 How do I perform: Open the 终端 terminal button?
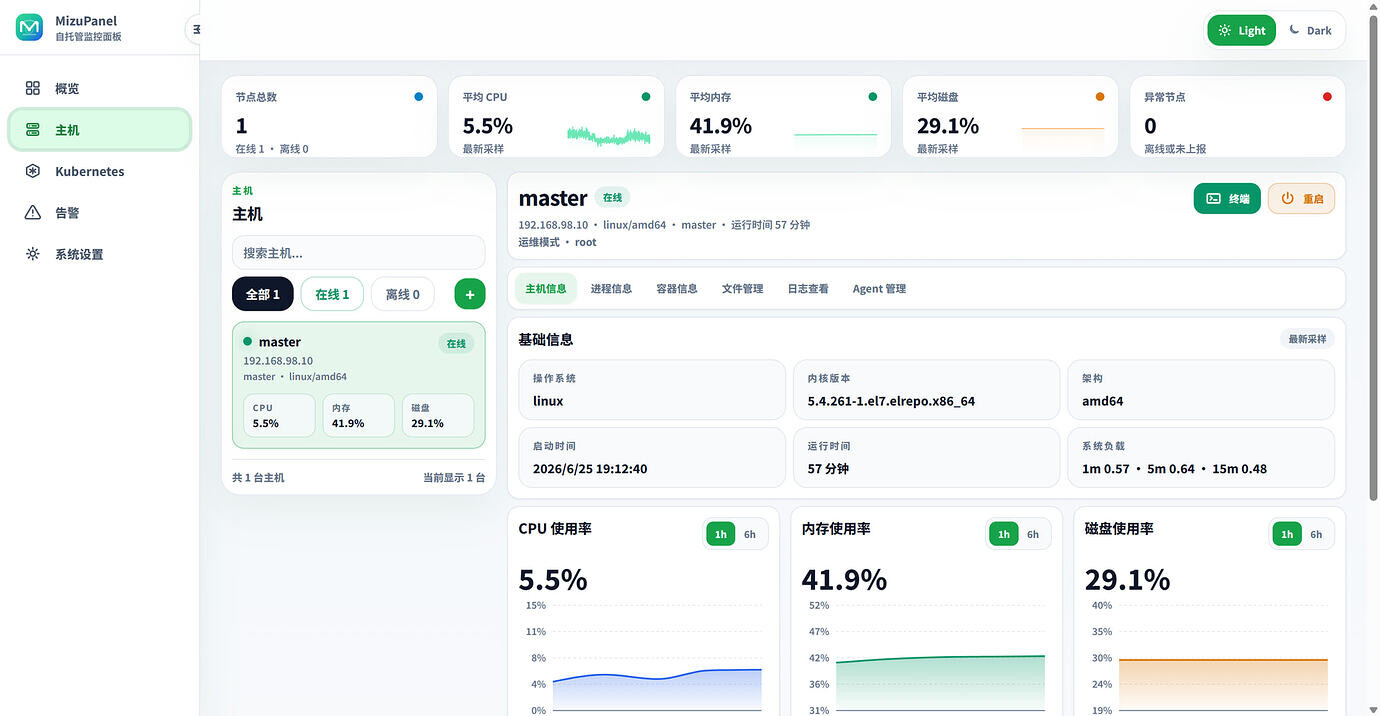1227,198
